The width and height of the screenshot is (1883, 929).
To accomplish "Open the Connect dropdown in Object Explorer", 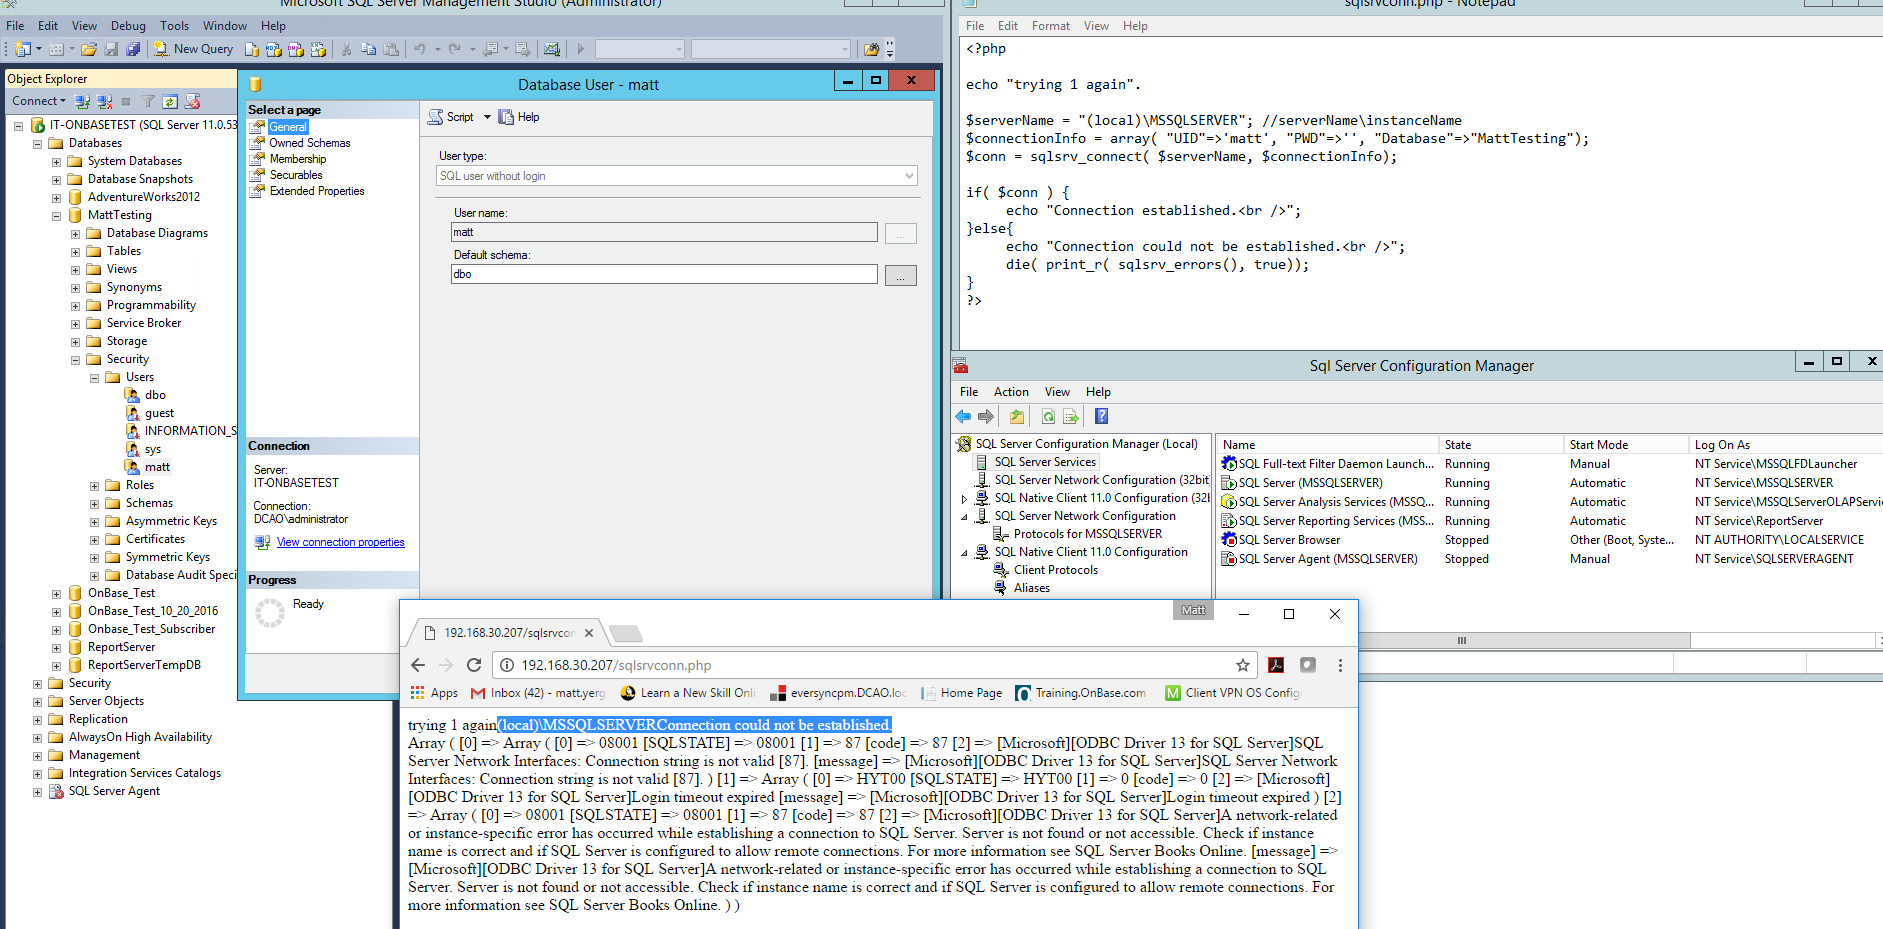I will pyautogui.click(x=38, y=101).
